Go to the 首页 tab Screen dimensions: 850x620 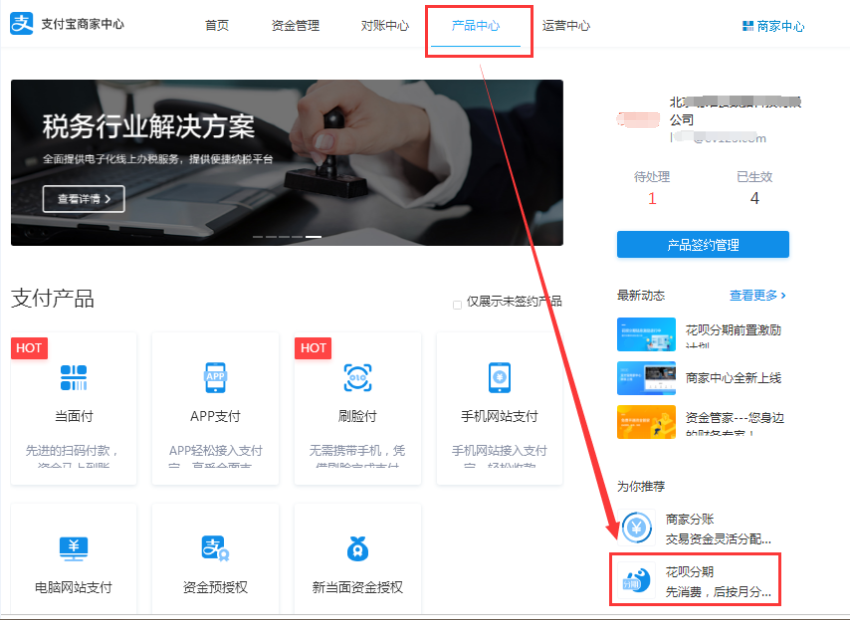point(217,25)
